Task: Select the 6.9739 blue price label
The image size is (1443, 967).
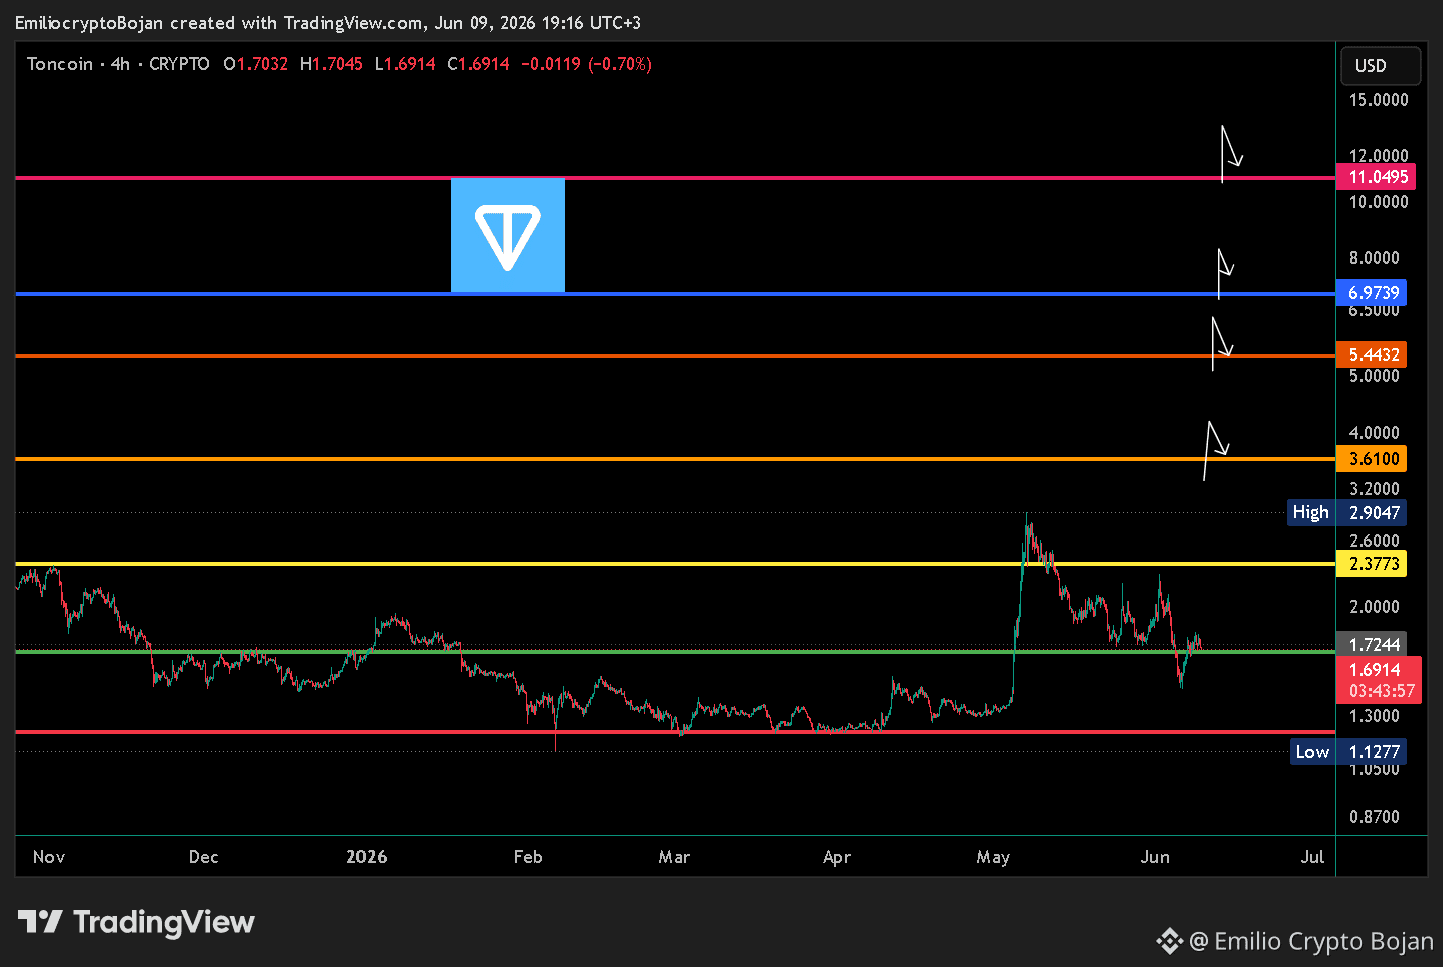Action: pos(1371,293)
